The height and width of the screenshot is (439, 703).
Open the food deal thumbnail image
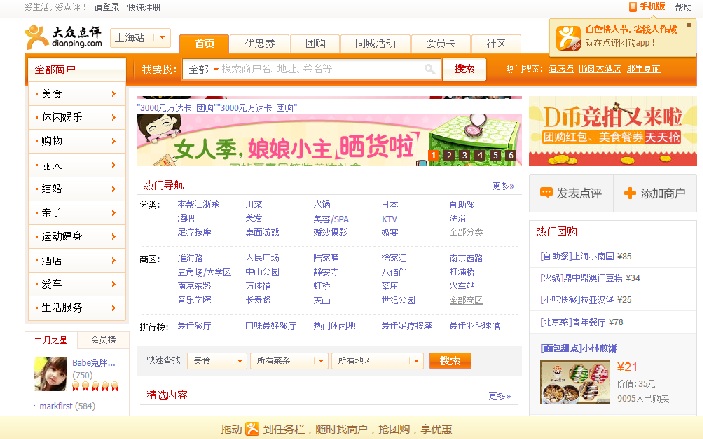tap(575, 382)
